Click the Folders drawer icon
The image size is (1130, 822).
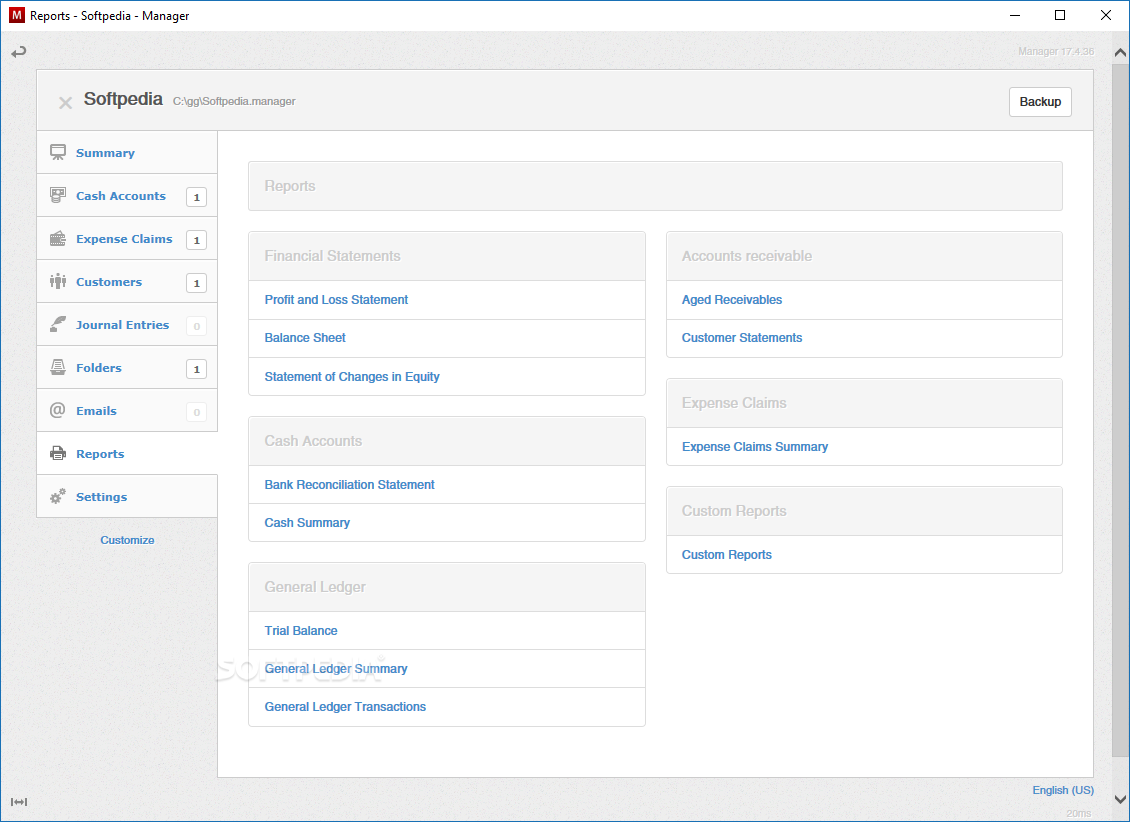tap(58, 368)
